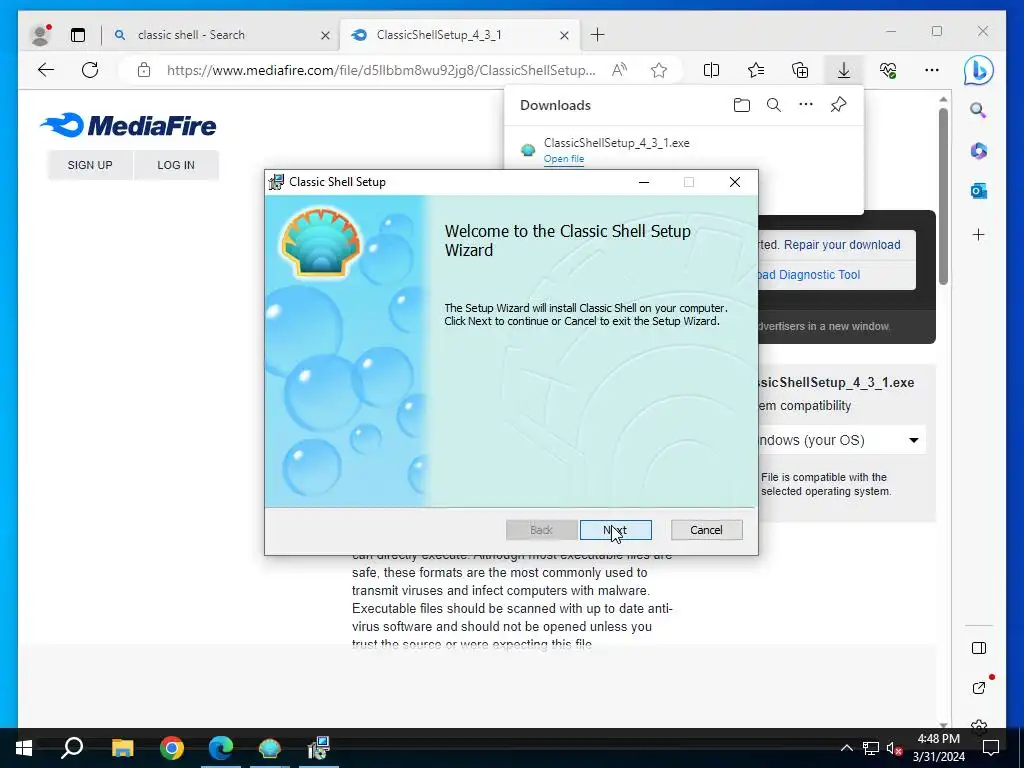1024x768 pixels.
Task: Close the Classic Shell Setup dialog
Action: pyautogui.click(x=735, y=182)
